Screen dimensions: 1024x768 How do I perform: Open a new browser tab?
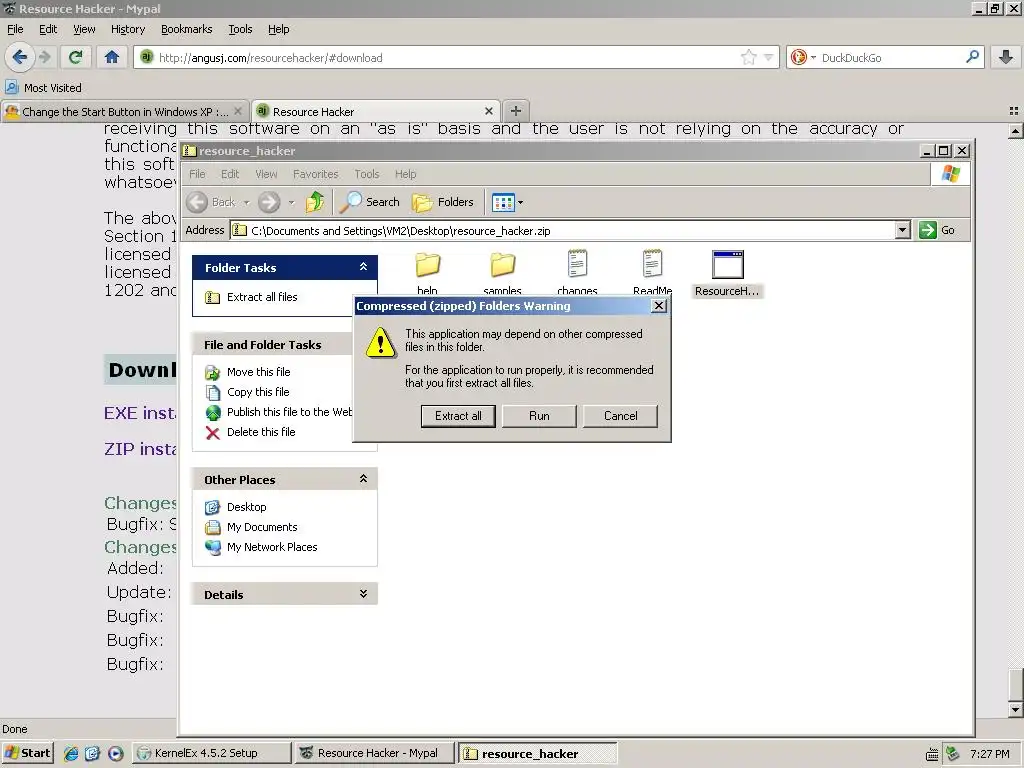[515, 111]
